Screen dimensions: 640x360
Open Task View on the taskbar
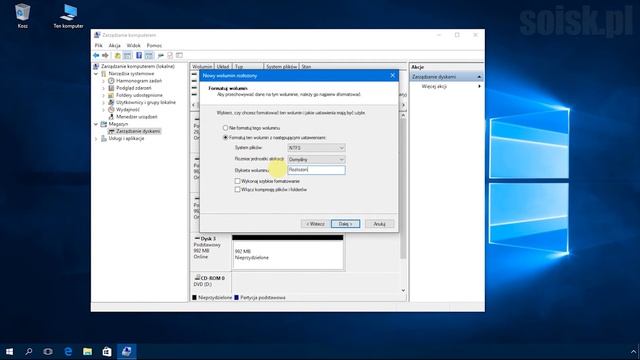tap(48, 351)
